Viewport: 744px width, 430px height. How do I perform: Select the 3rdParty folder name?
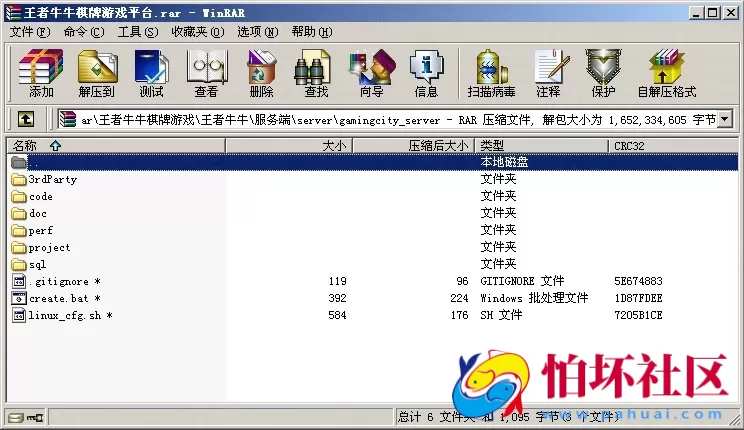coord(53,179)
